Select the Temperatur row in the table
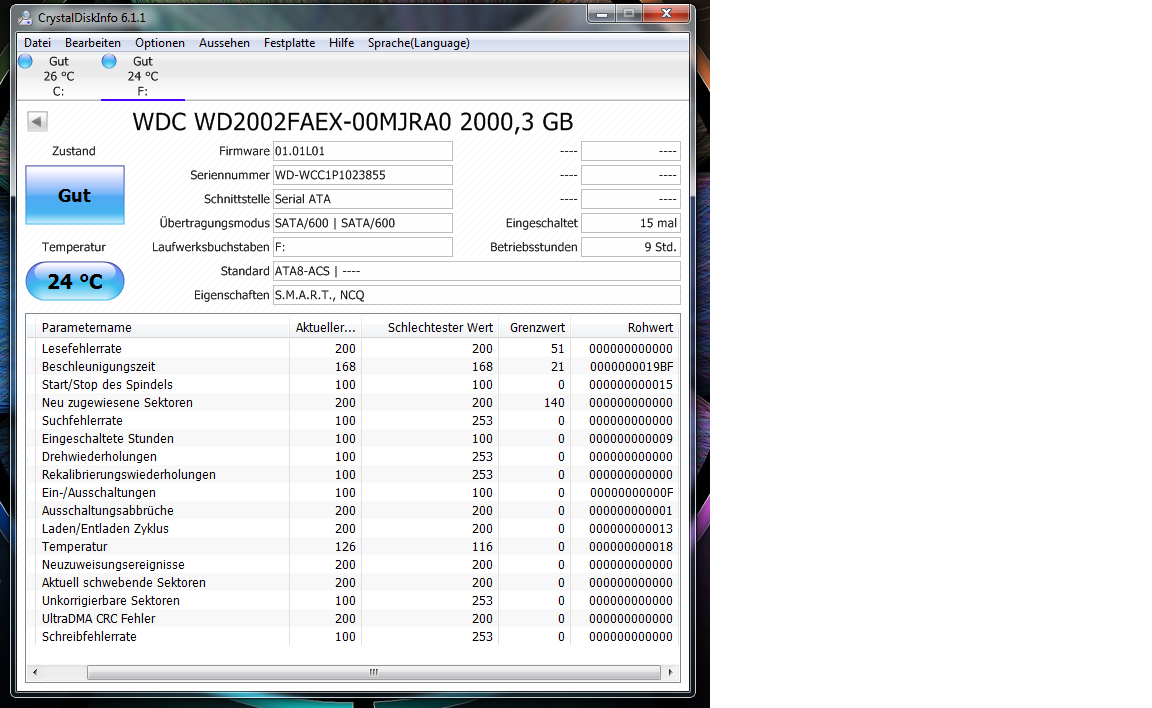This screenshot has height=708, width=1152. click(x=353, y=546)
